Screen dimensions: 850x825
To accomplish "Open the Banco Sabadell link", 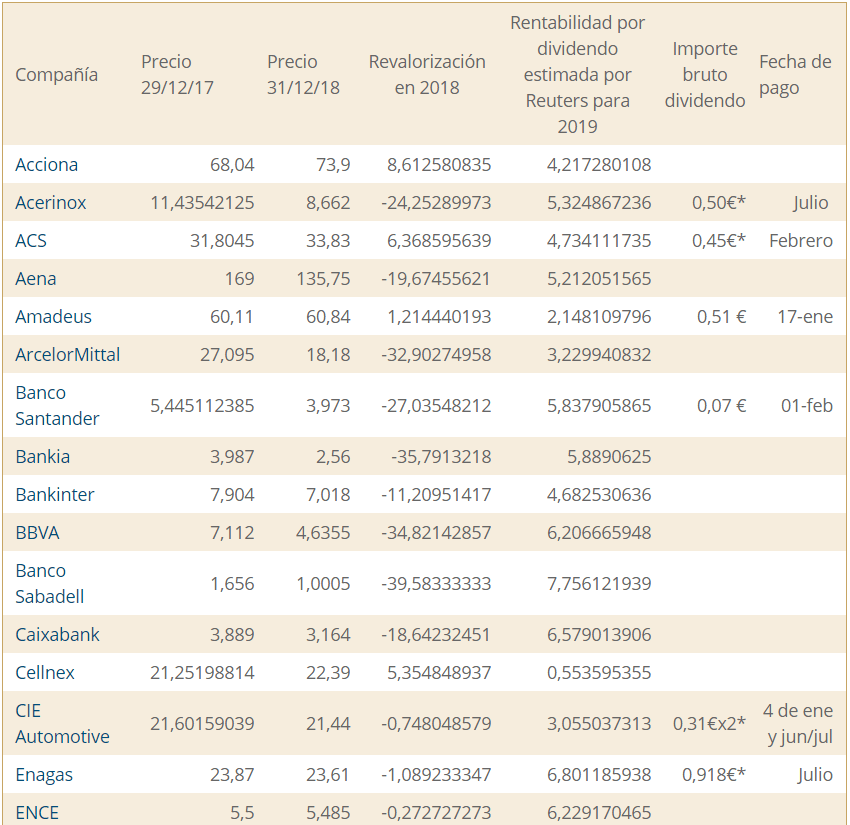I will tap(49, 583).
